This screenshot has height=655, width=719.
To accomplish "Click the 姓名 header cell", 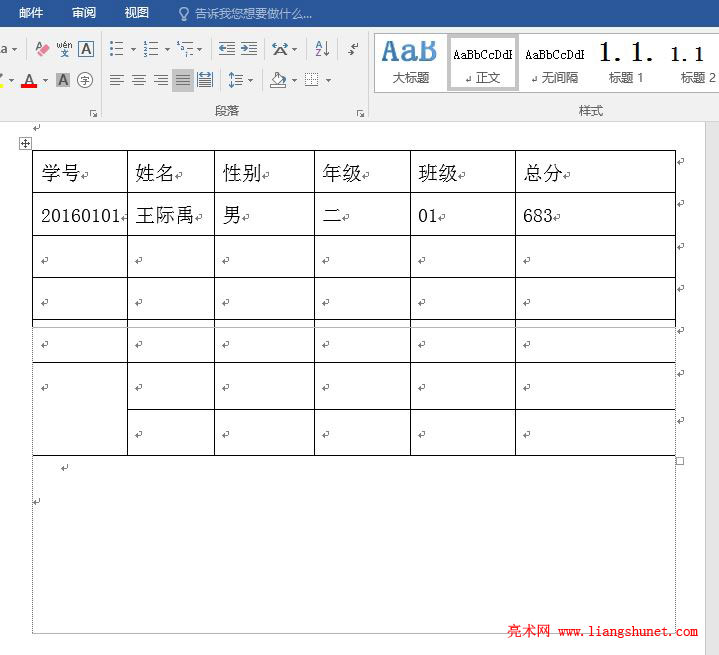I will (x=171, y=172).
